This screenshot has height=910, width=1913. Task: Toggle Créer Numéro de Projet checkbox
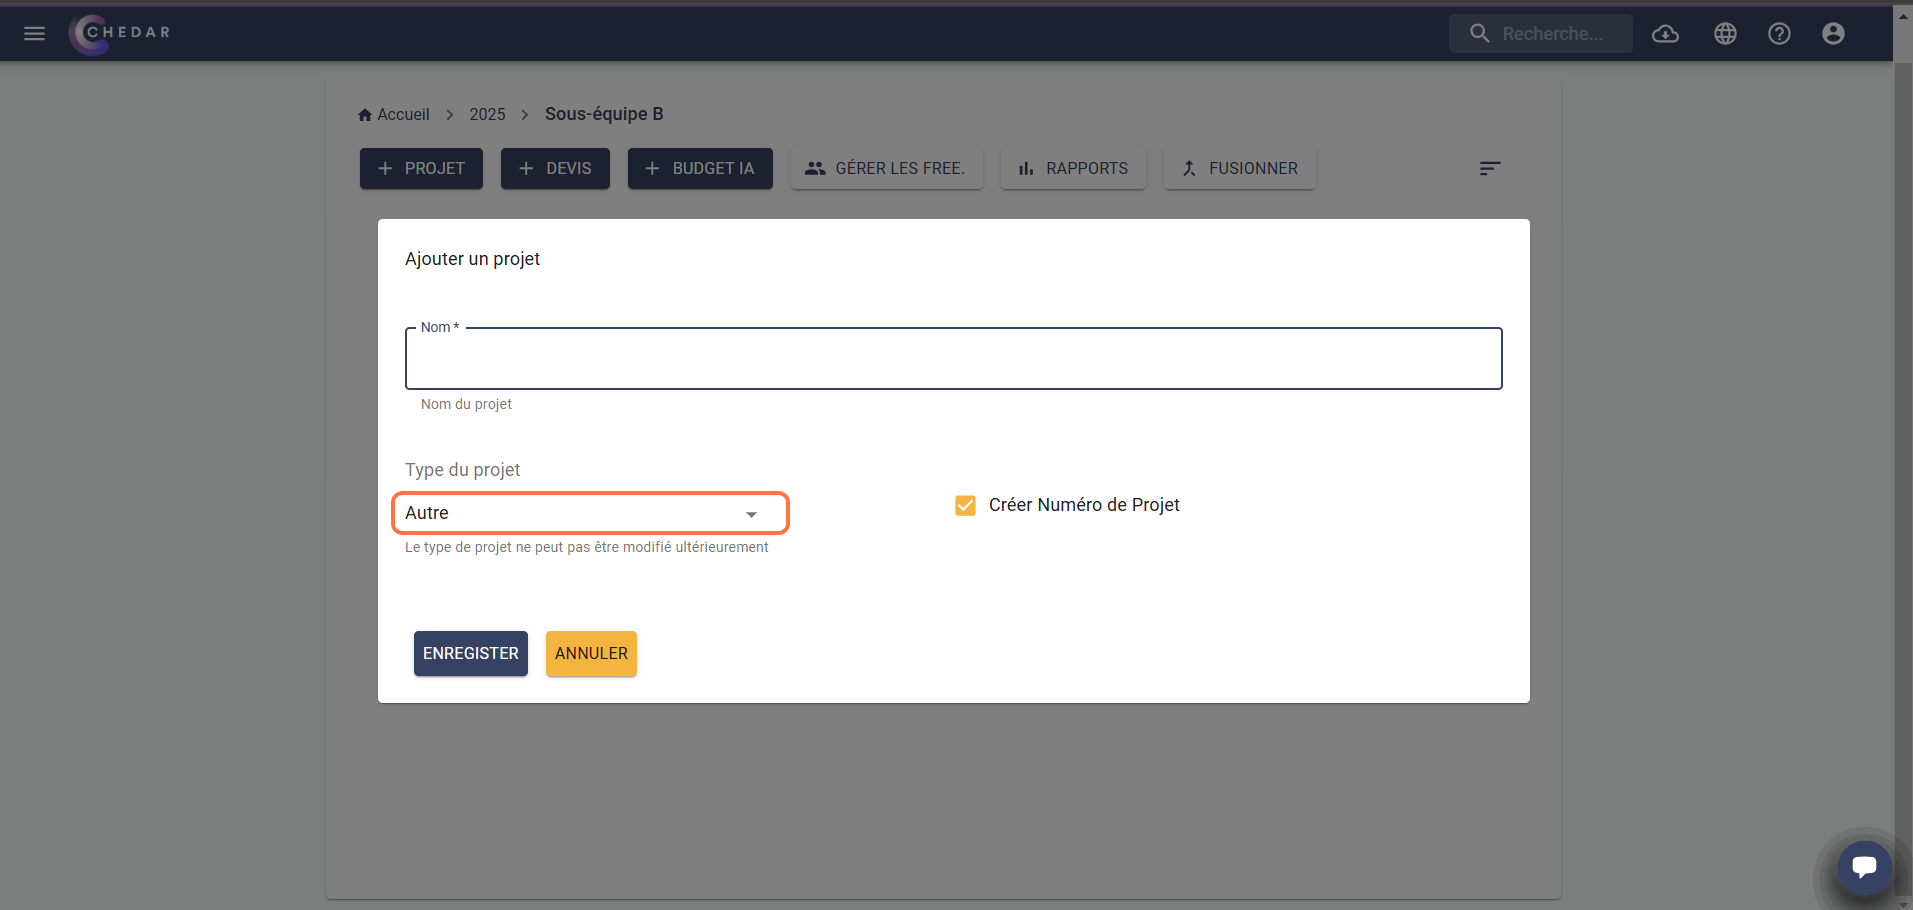[x=965, y=505]
